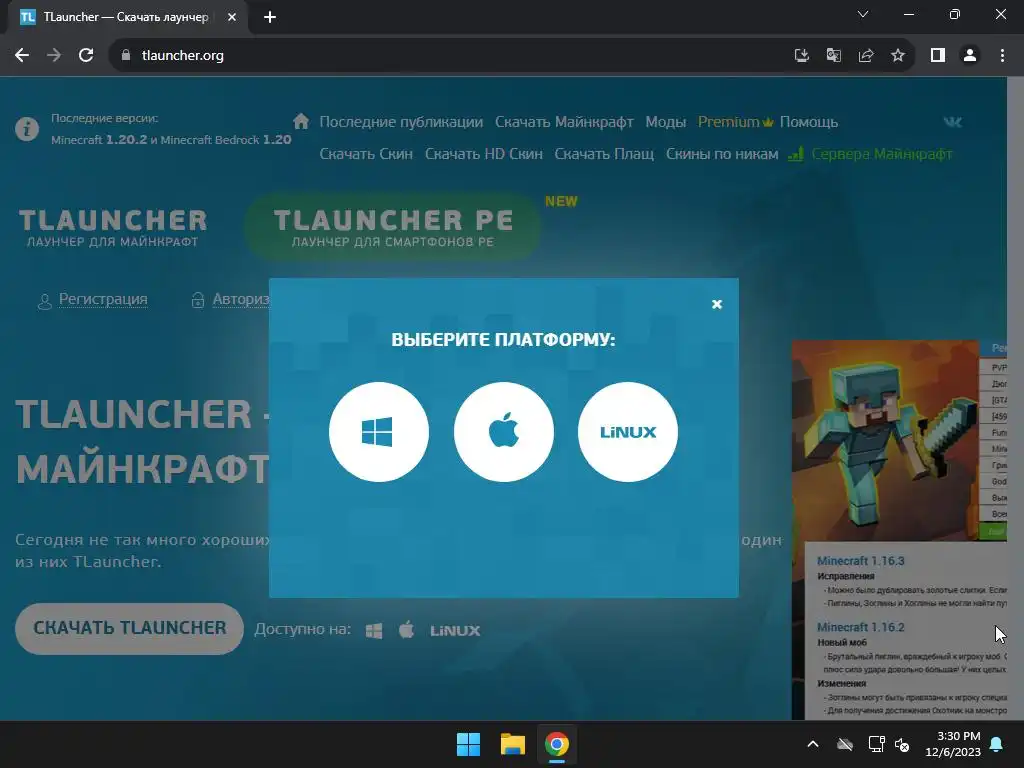Viewport: 1024px width, 768px height.
Task: Open Premium menu item
Action: 735,122
